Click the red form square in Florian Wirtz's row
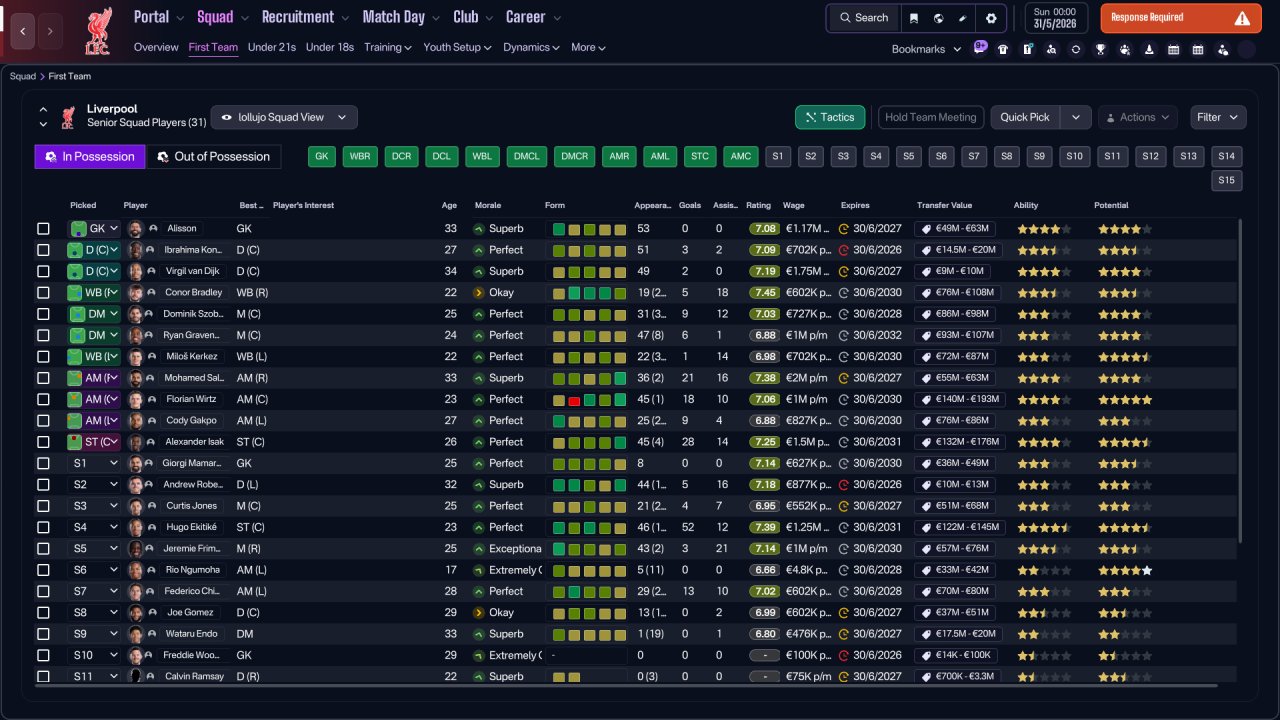This screenshot has height=720, width=1280. click(x=575, y=400)
